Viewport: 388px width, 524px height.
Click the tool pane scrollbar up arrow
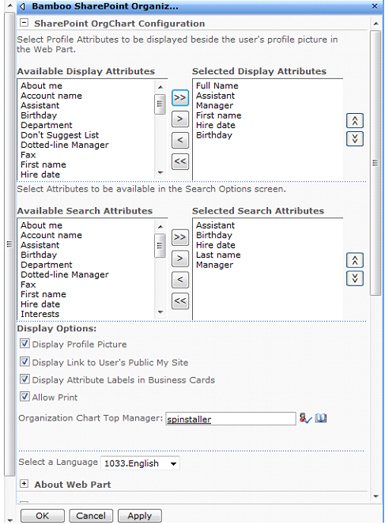(x=376, y=23)
